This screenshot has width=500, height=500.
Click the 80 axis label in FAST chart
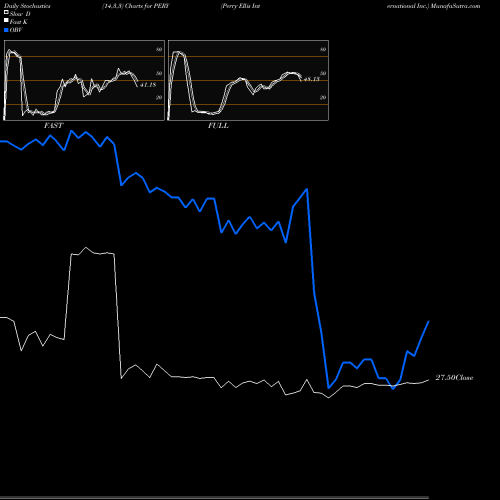159,49
